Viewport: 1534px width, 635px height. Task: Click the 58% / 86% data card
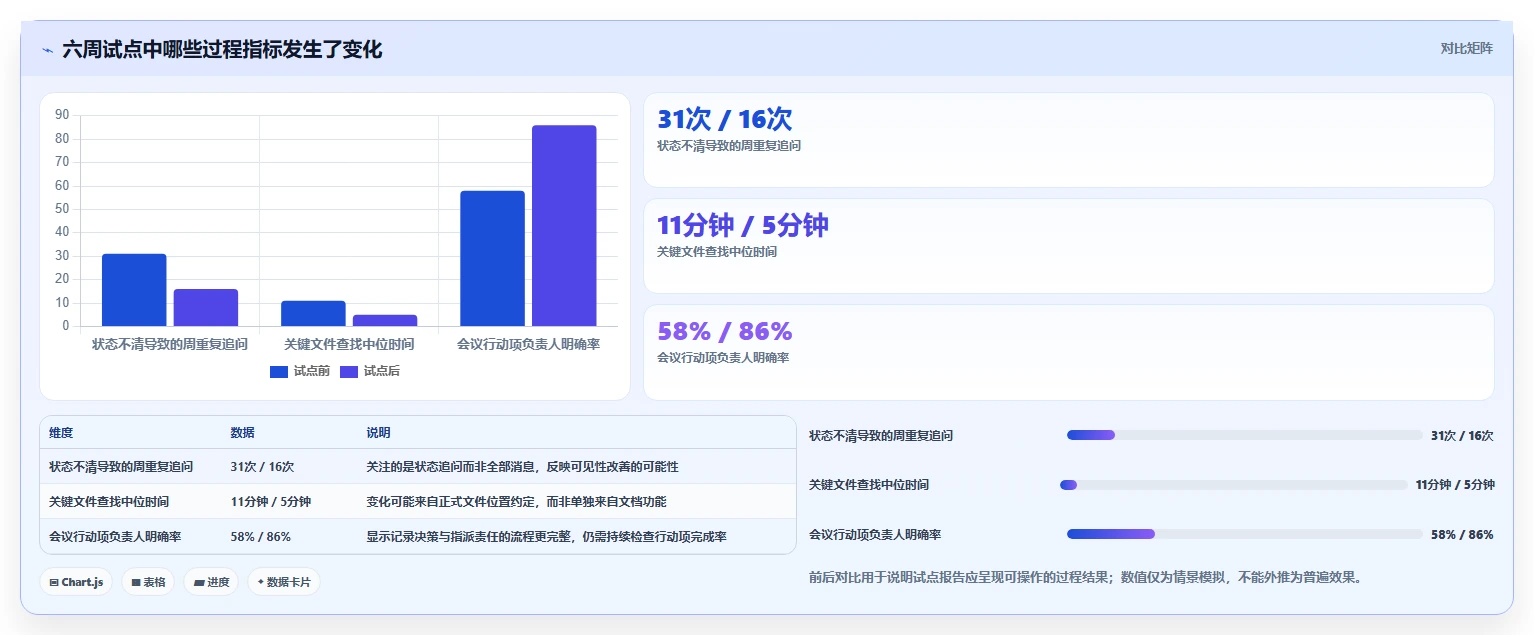tap(1068, 353)
